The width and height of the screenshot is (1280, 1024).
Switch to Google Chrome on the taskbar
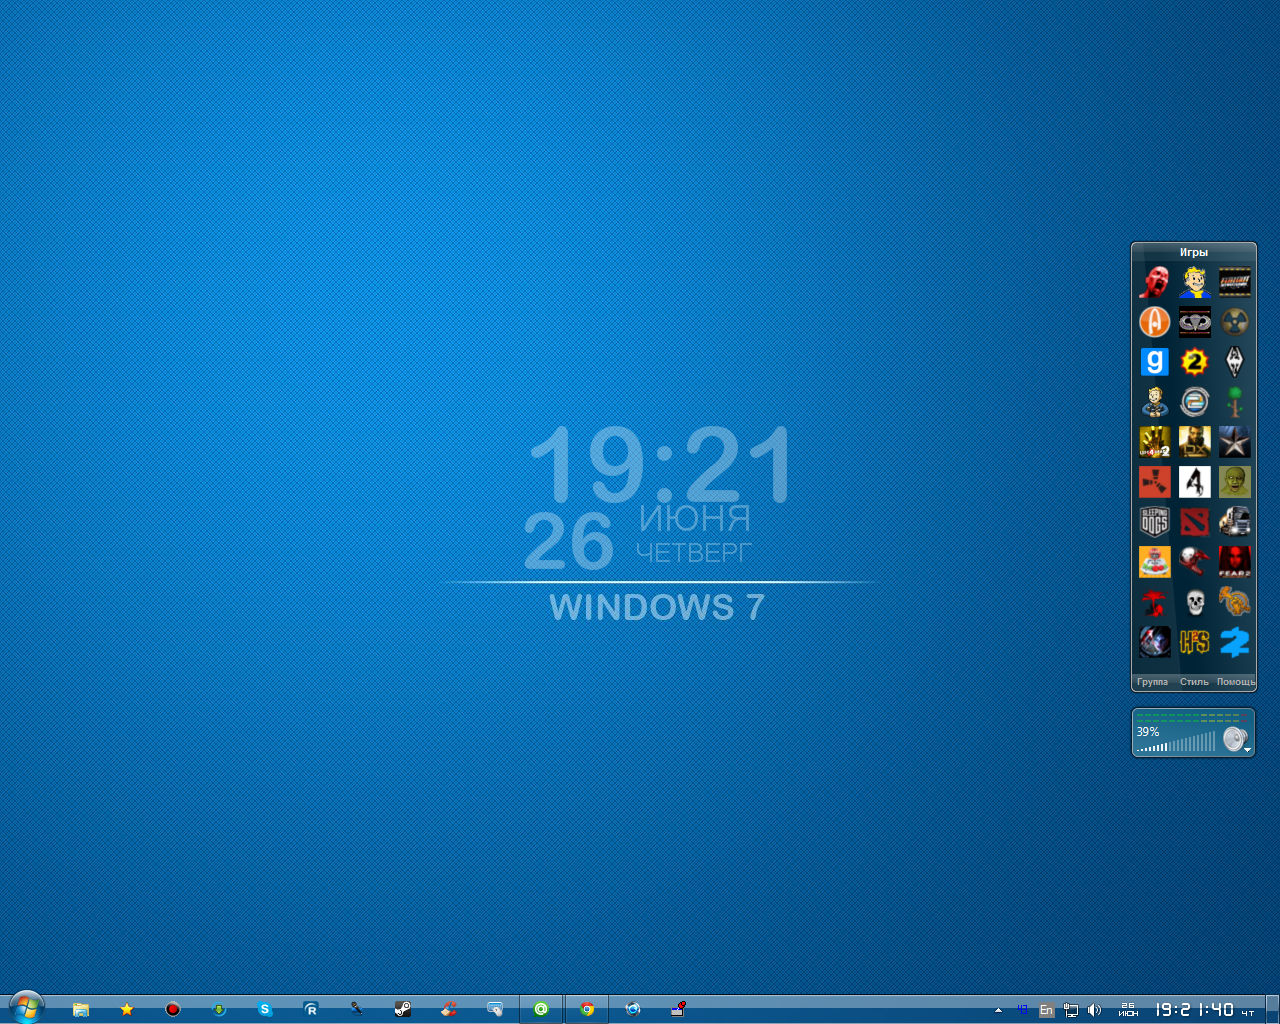[x=587, y=1010]
